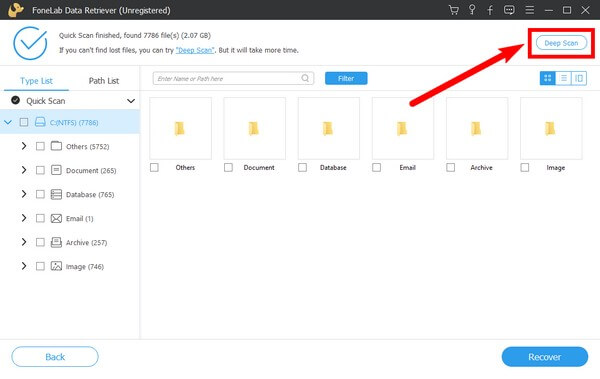Switch to list view
600x379 pixels.
tap(563, 78)
